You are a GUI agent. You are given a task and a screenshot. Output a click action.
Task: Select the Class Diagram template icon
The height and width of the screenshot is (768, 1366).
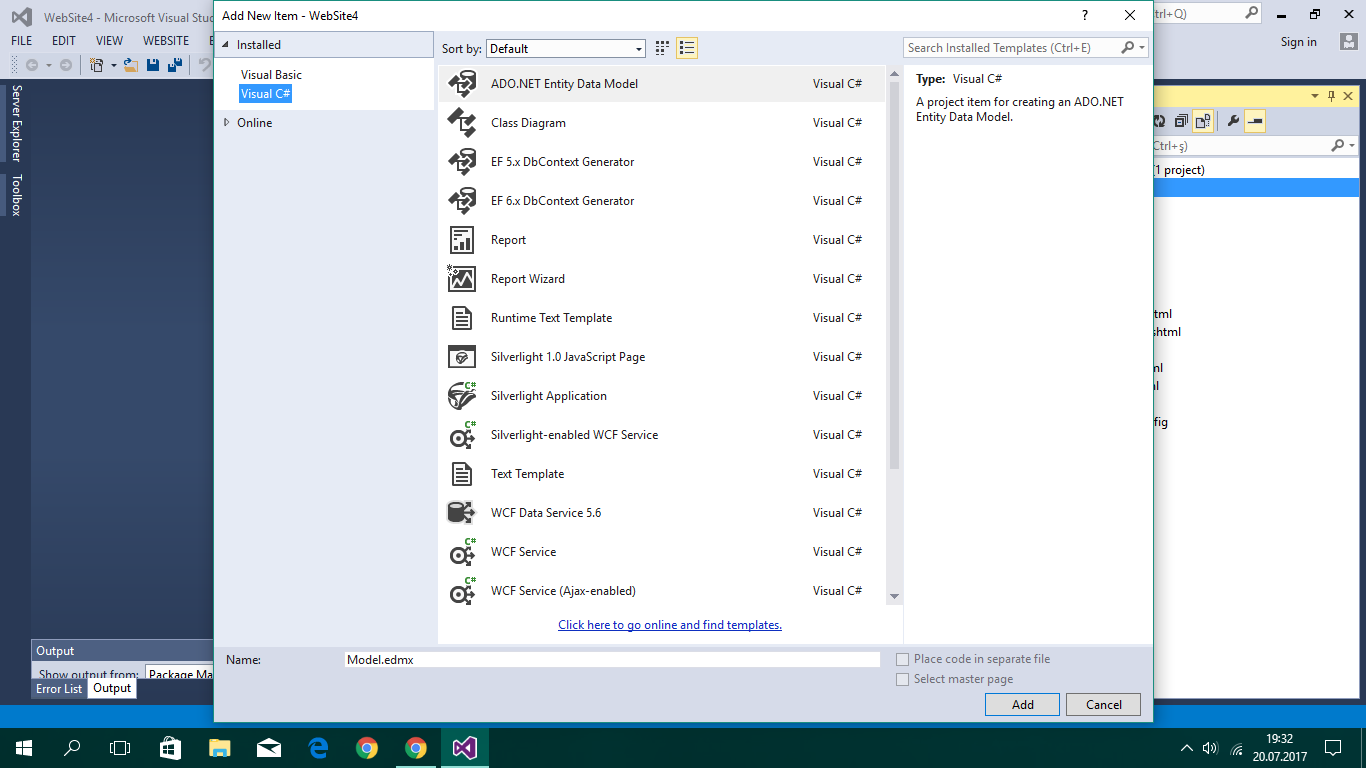click(x=461, y=123)
